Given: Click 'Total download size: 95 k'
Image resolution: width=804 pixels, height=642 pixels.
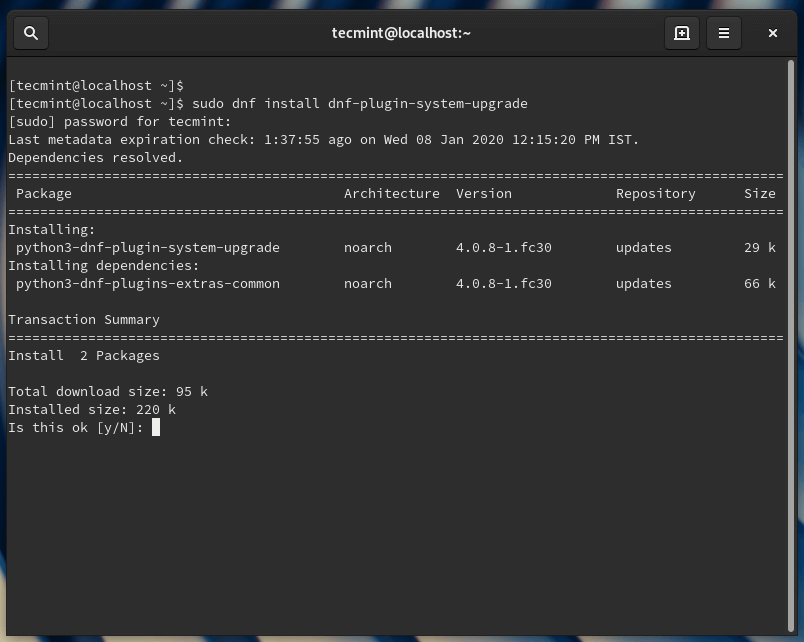Looking at the screenshot, I should point(108,391).
